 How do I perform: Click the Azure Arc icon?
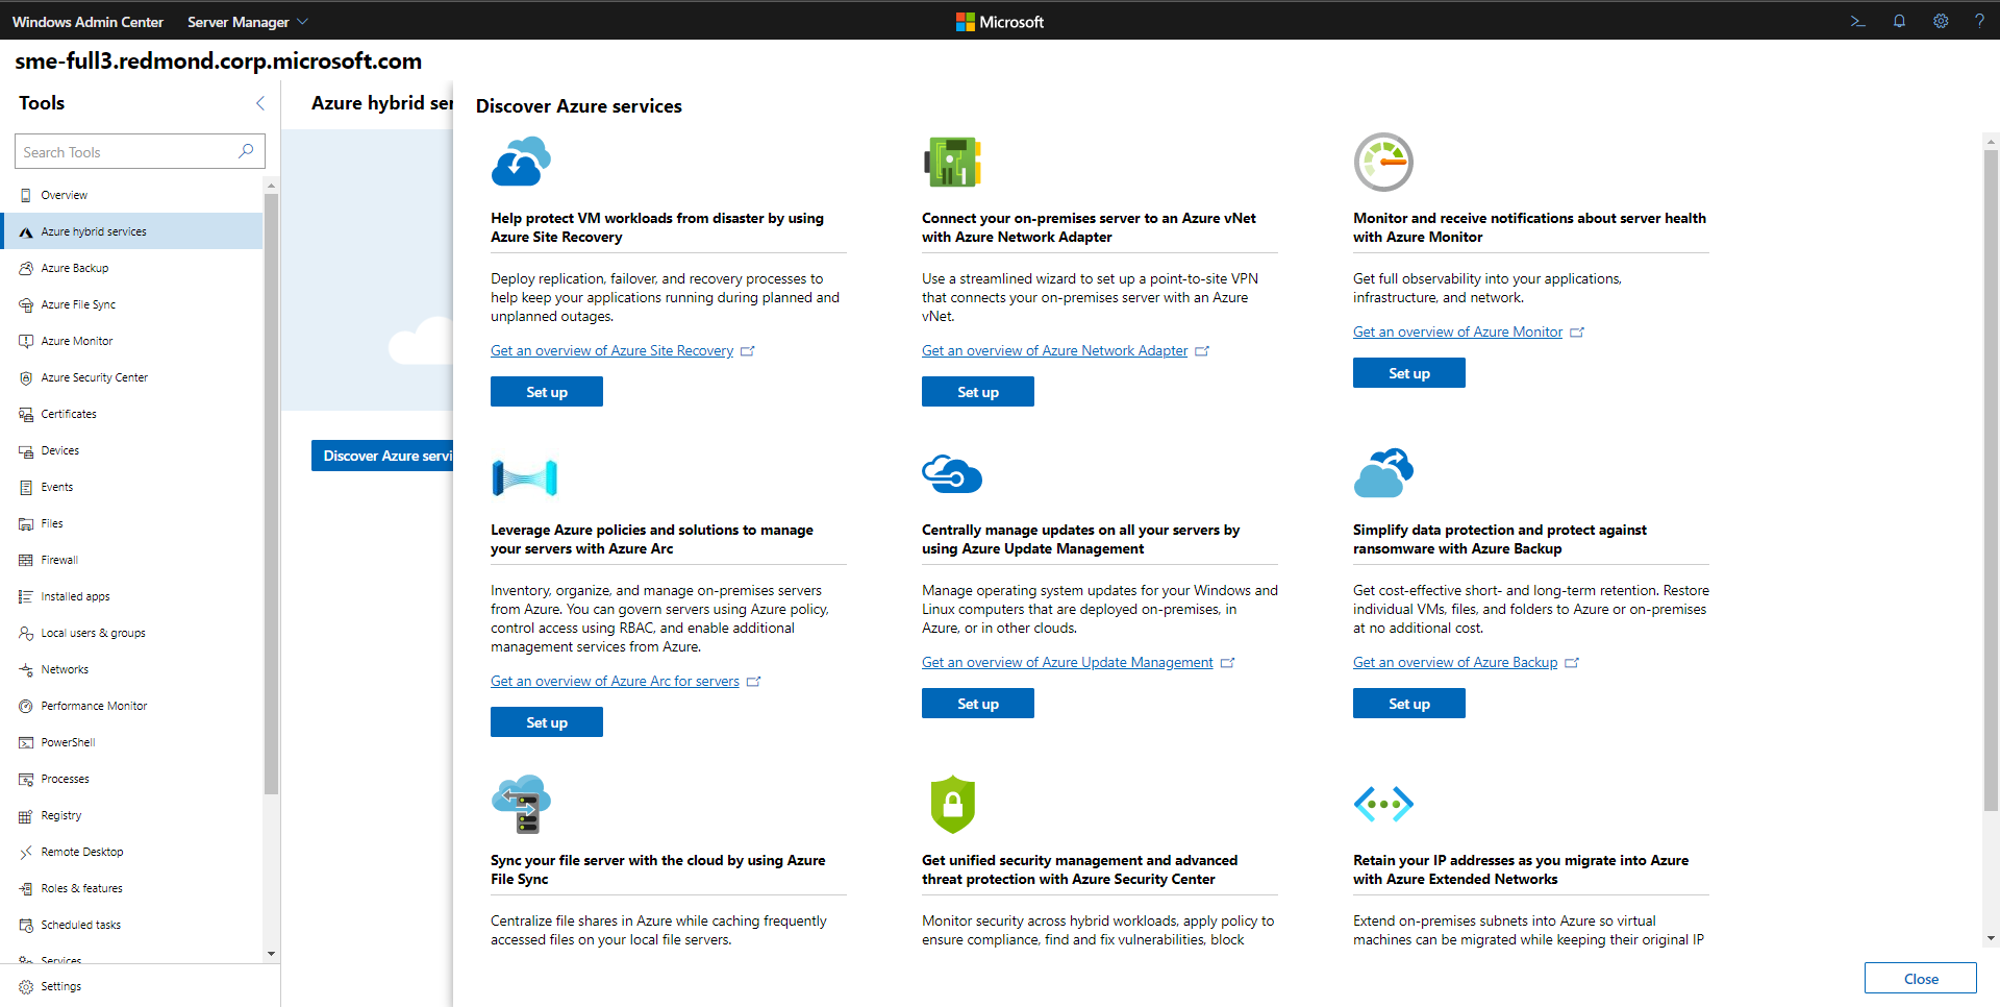[524, 478]
